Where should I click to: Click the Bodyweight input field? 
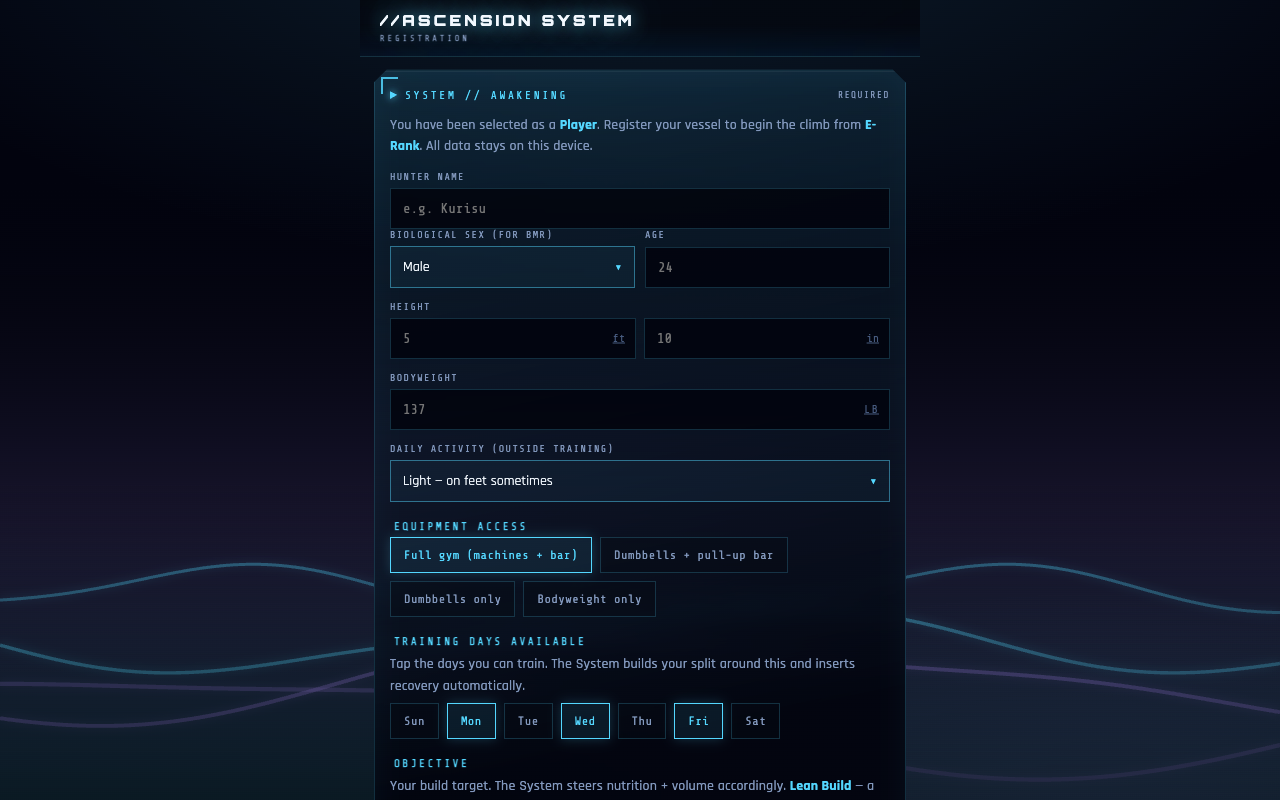[x=639, y=409]
